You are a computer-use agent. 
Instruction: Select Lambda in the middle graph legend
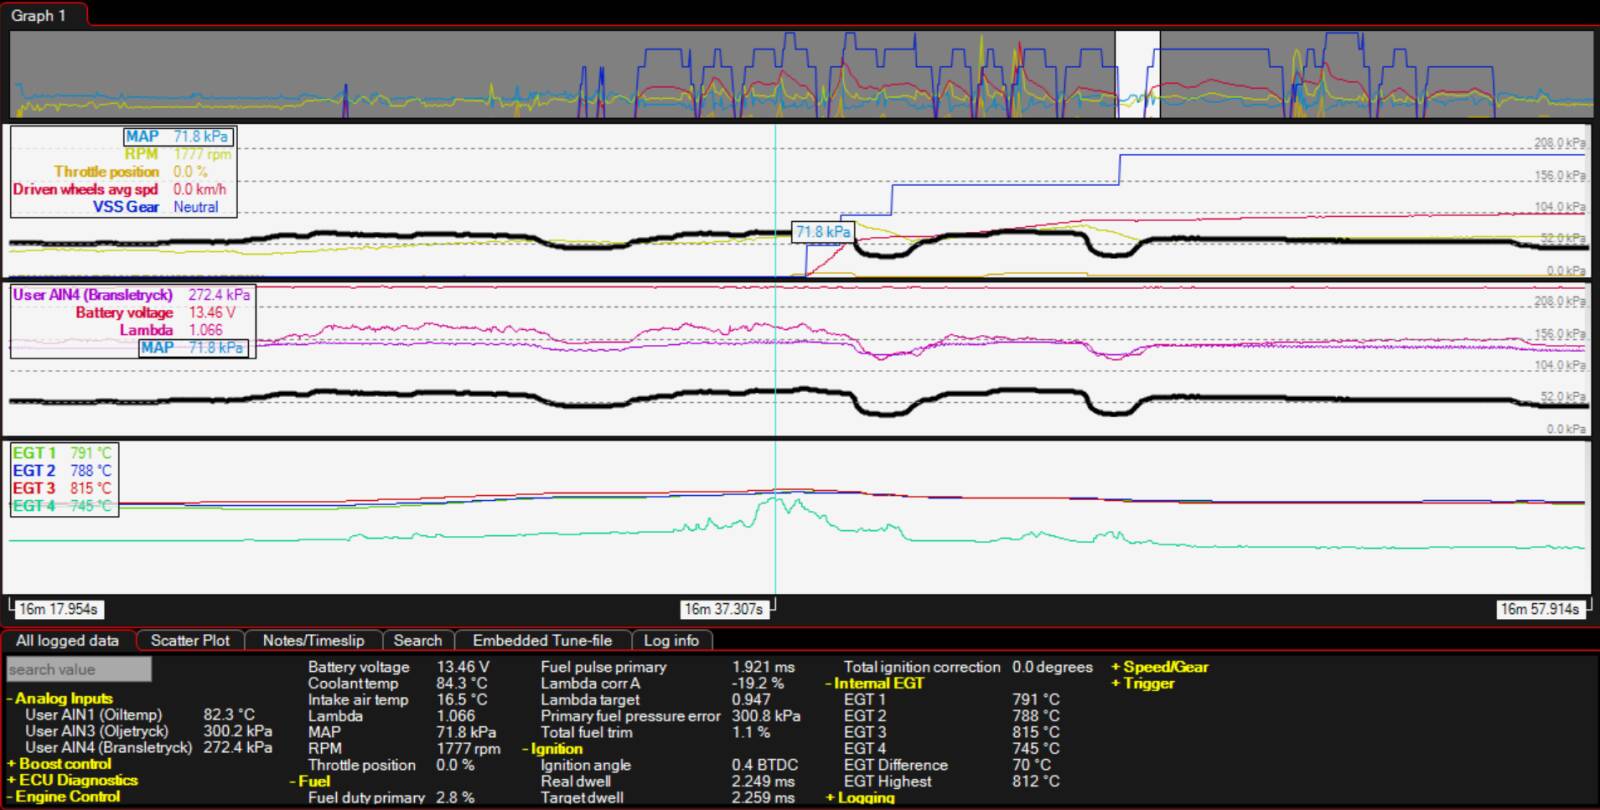[x=146, y=330]
